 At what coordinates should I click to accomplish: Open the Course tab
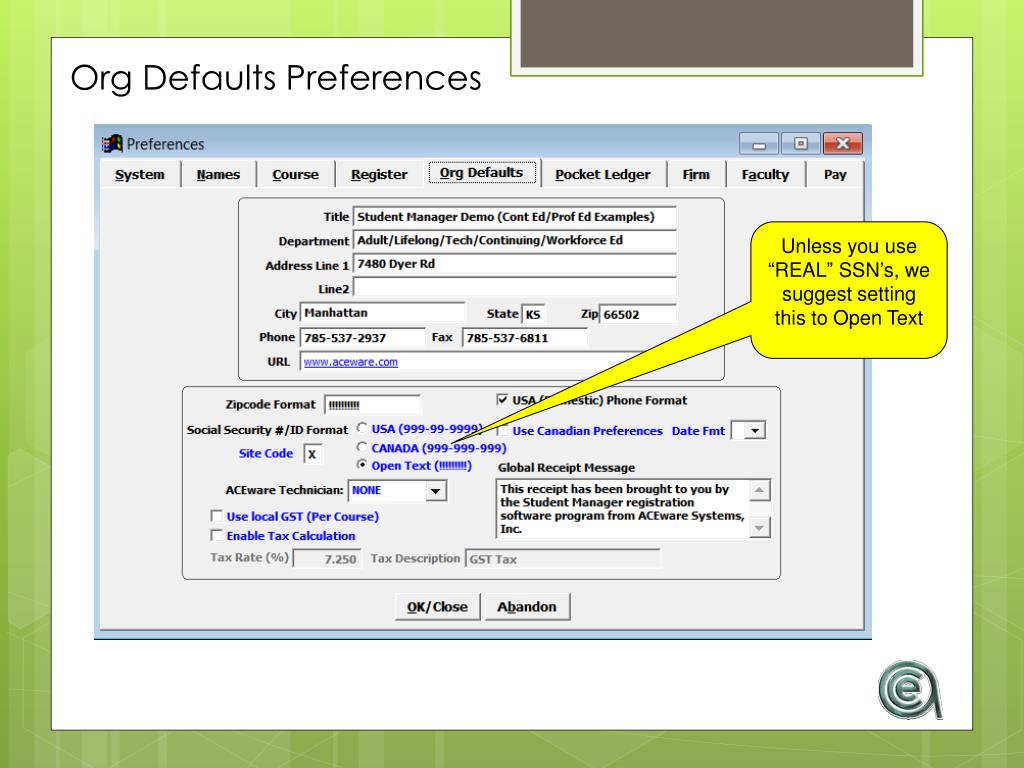295,174
